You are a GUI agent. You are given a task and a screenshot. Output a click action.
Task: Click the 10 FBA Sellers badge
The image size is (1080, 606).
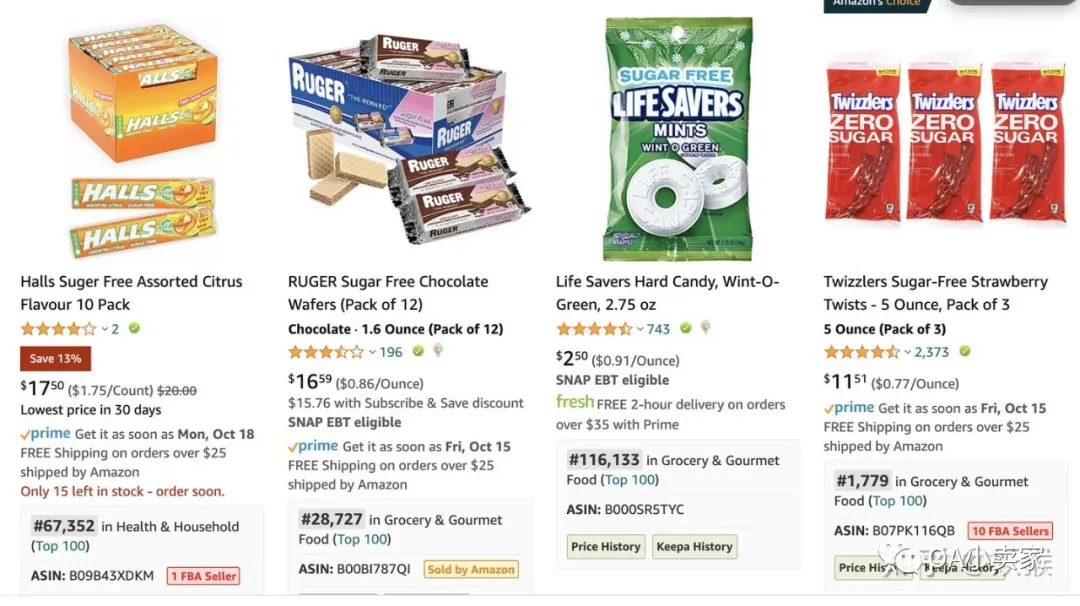coord(1010,531)
